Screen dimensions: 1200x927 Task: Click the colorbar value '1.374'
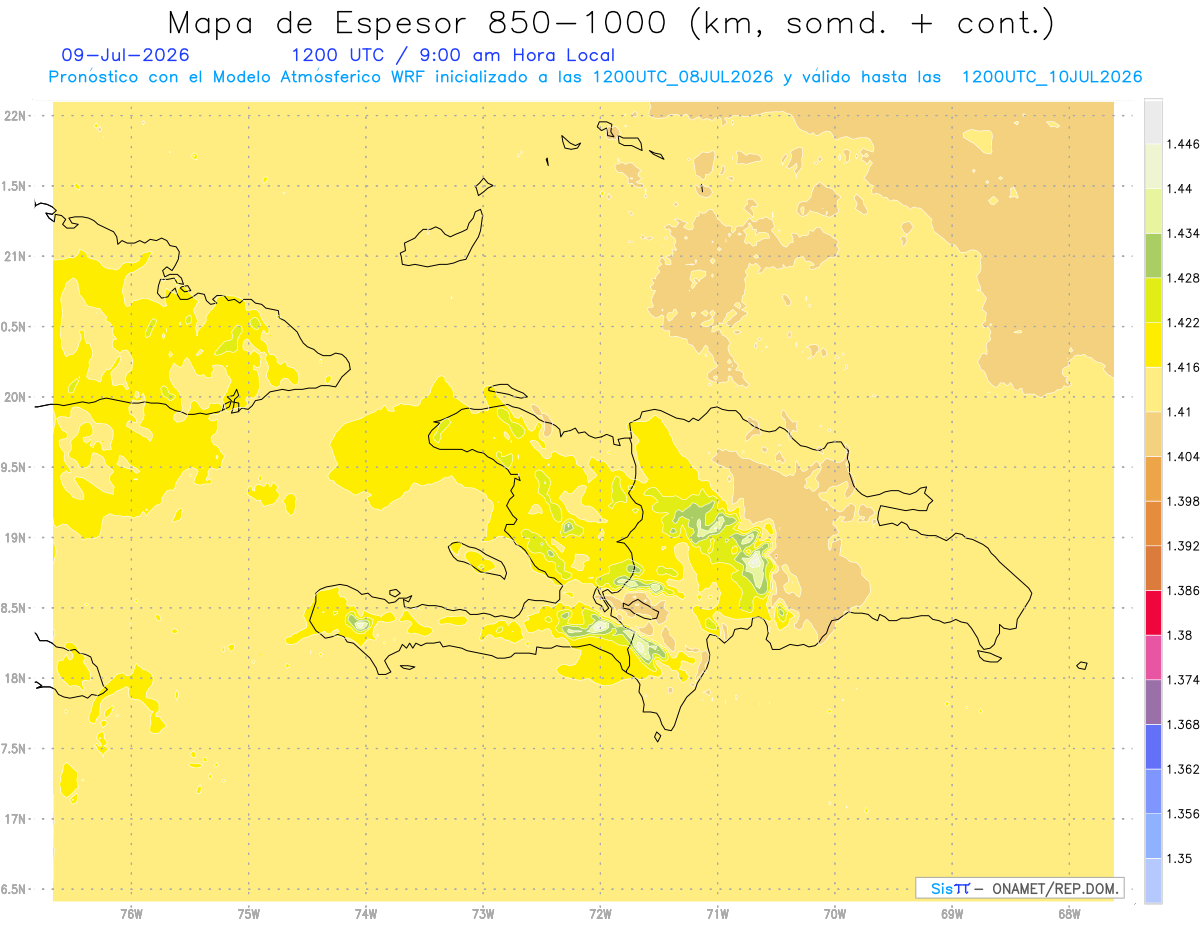click(x=1182, y=680)
